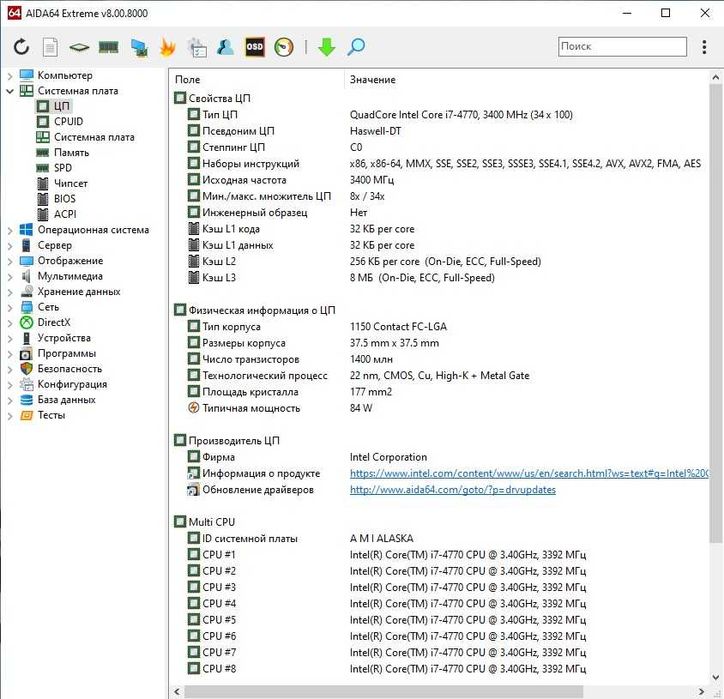The height and width of the screenshot is (699, 724).
Task: Select CPUID in the tree
Action: (60, 121)
